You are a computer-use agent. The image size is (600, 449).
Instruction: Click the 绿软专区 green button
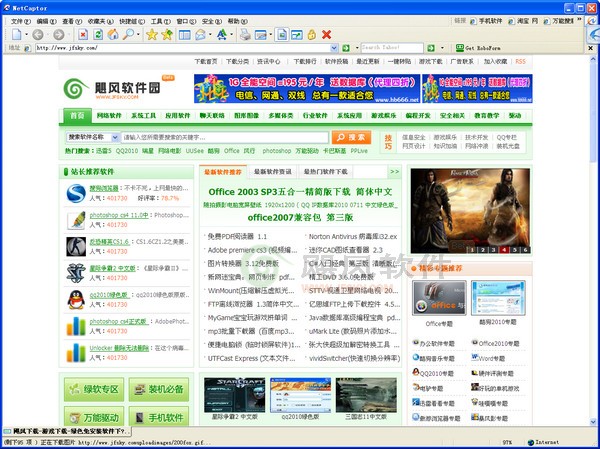pyautogui.click(x=94, y=389)
